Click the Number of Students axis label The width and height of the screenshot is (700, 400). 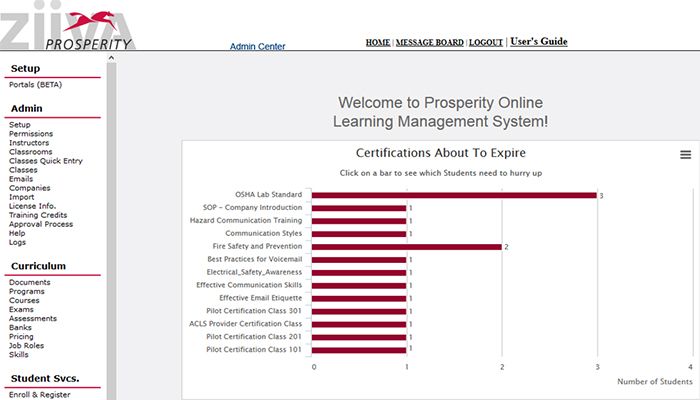[x=654, y=382]
